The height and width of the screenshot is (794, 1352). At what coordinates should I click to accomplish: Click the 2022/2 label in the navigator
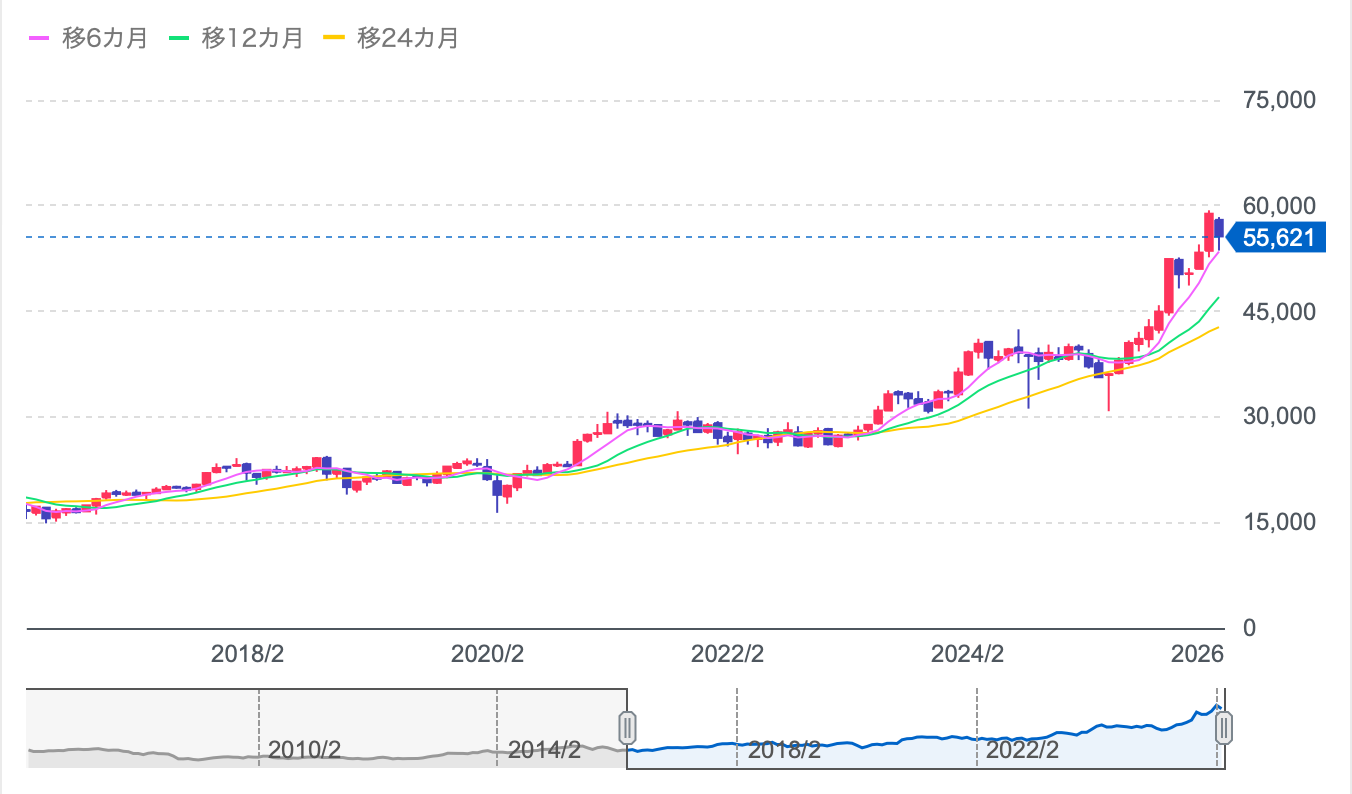[1022, 749]
